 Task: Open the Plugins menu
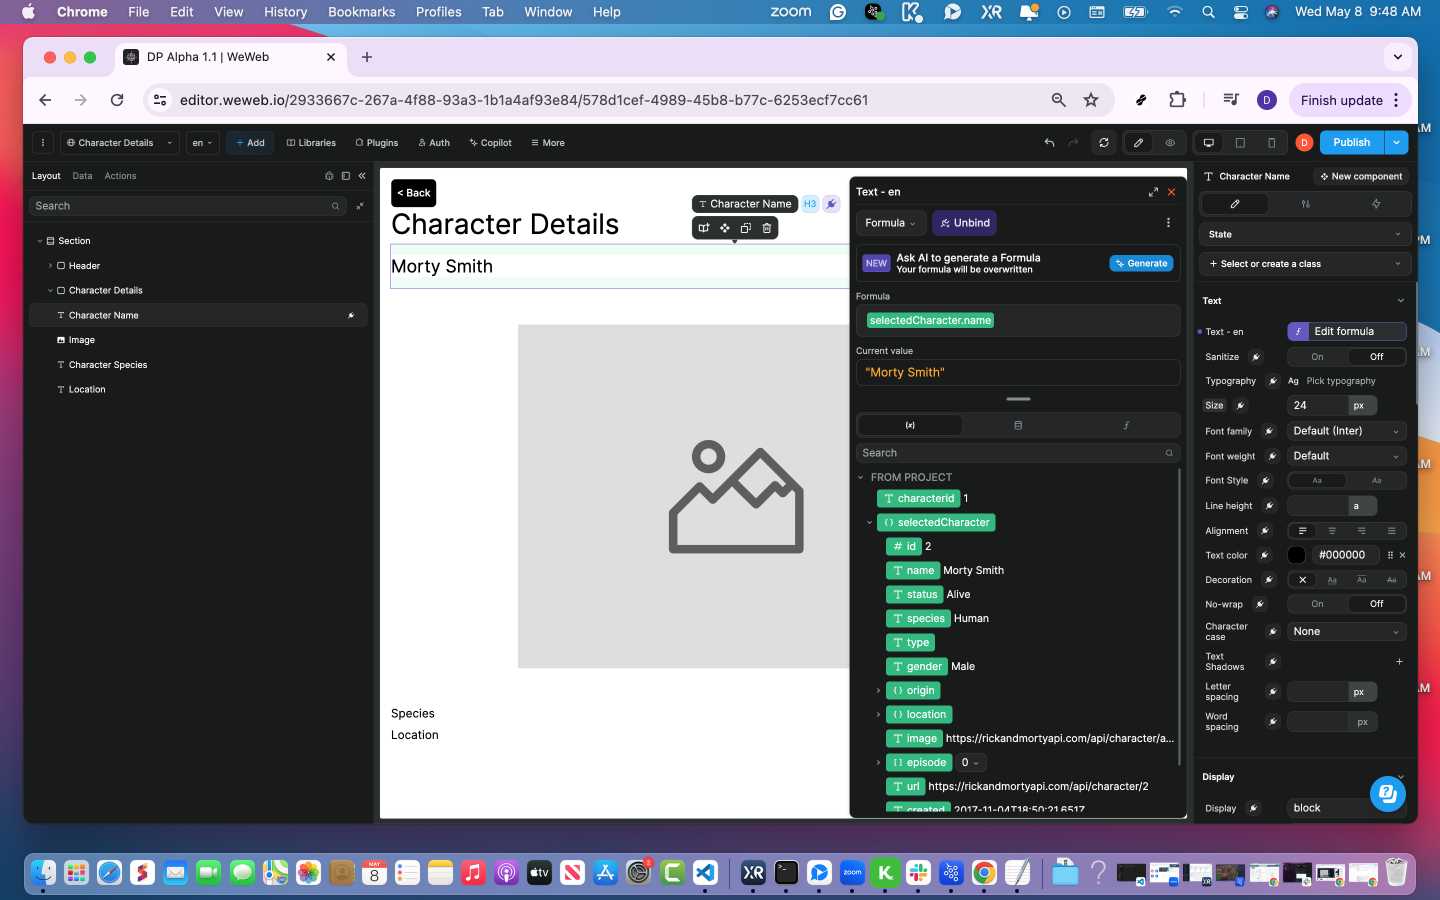(377, 143)
